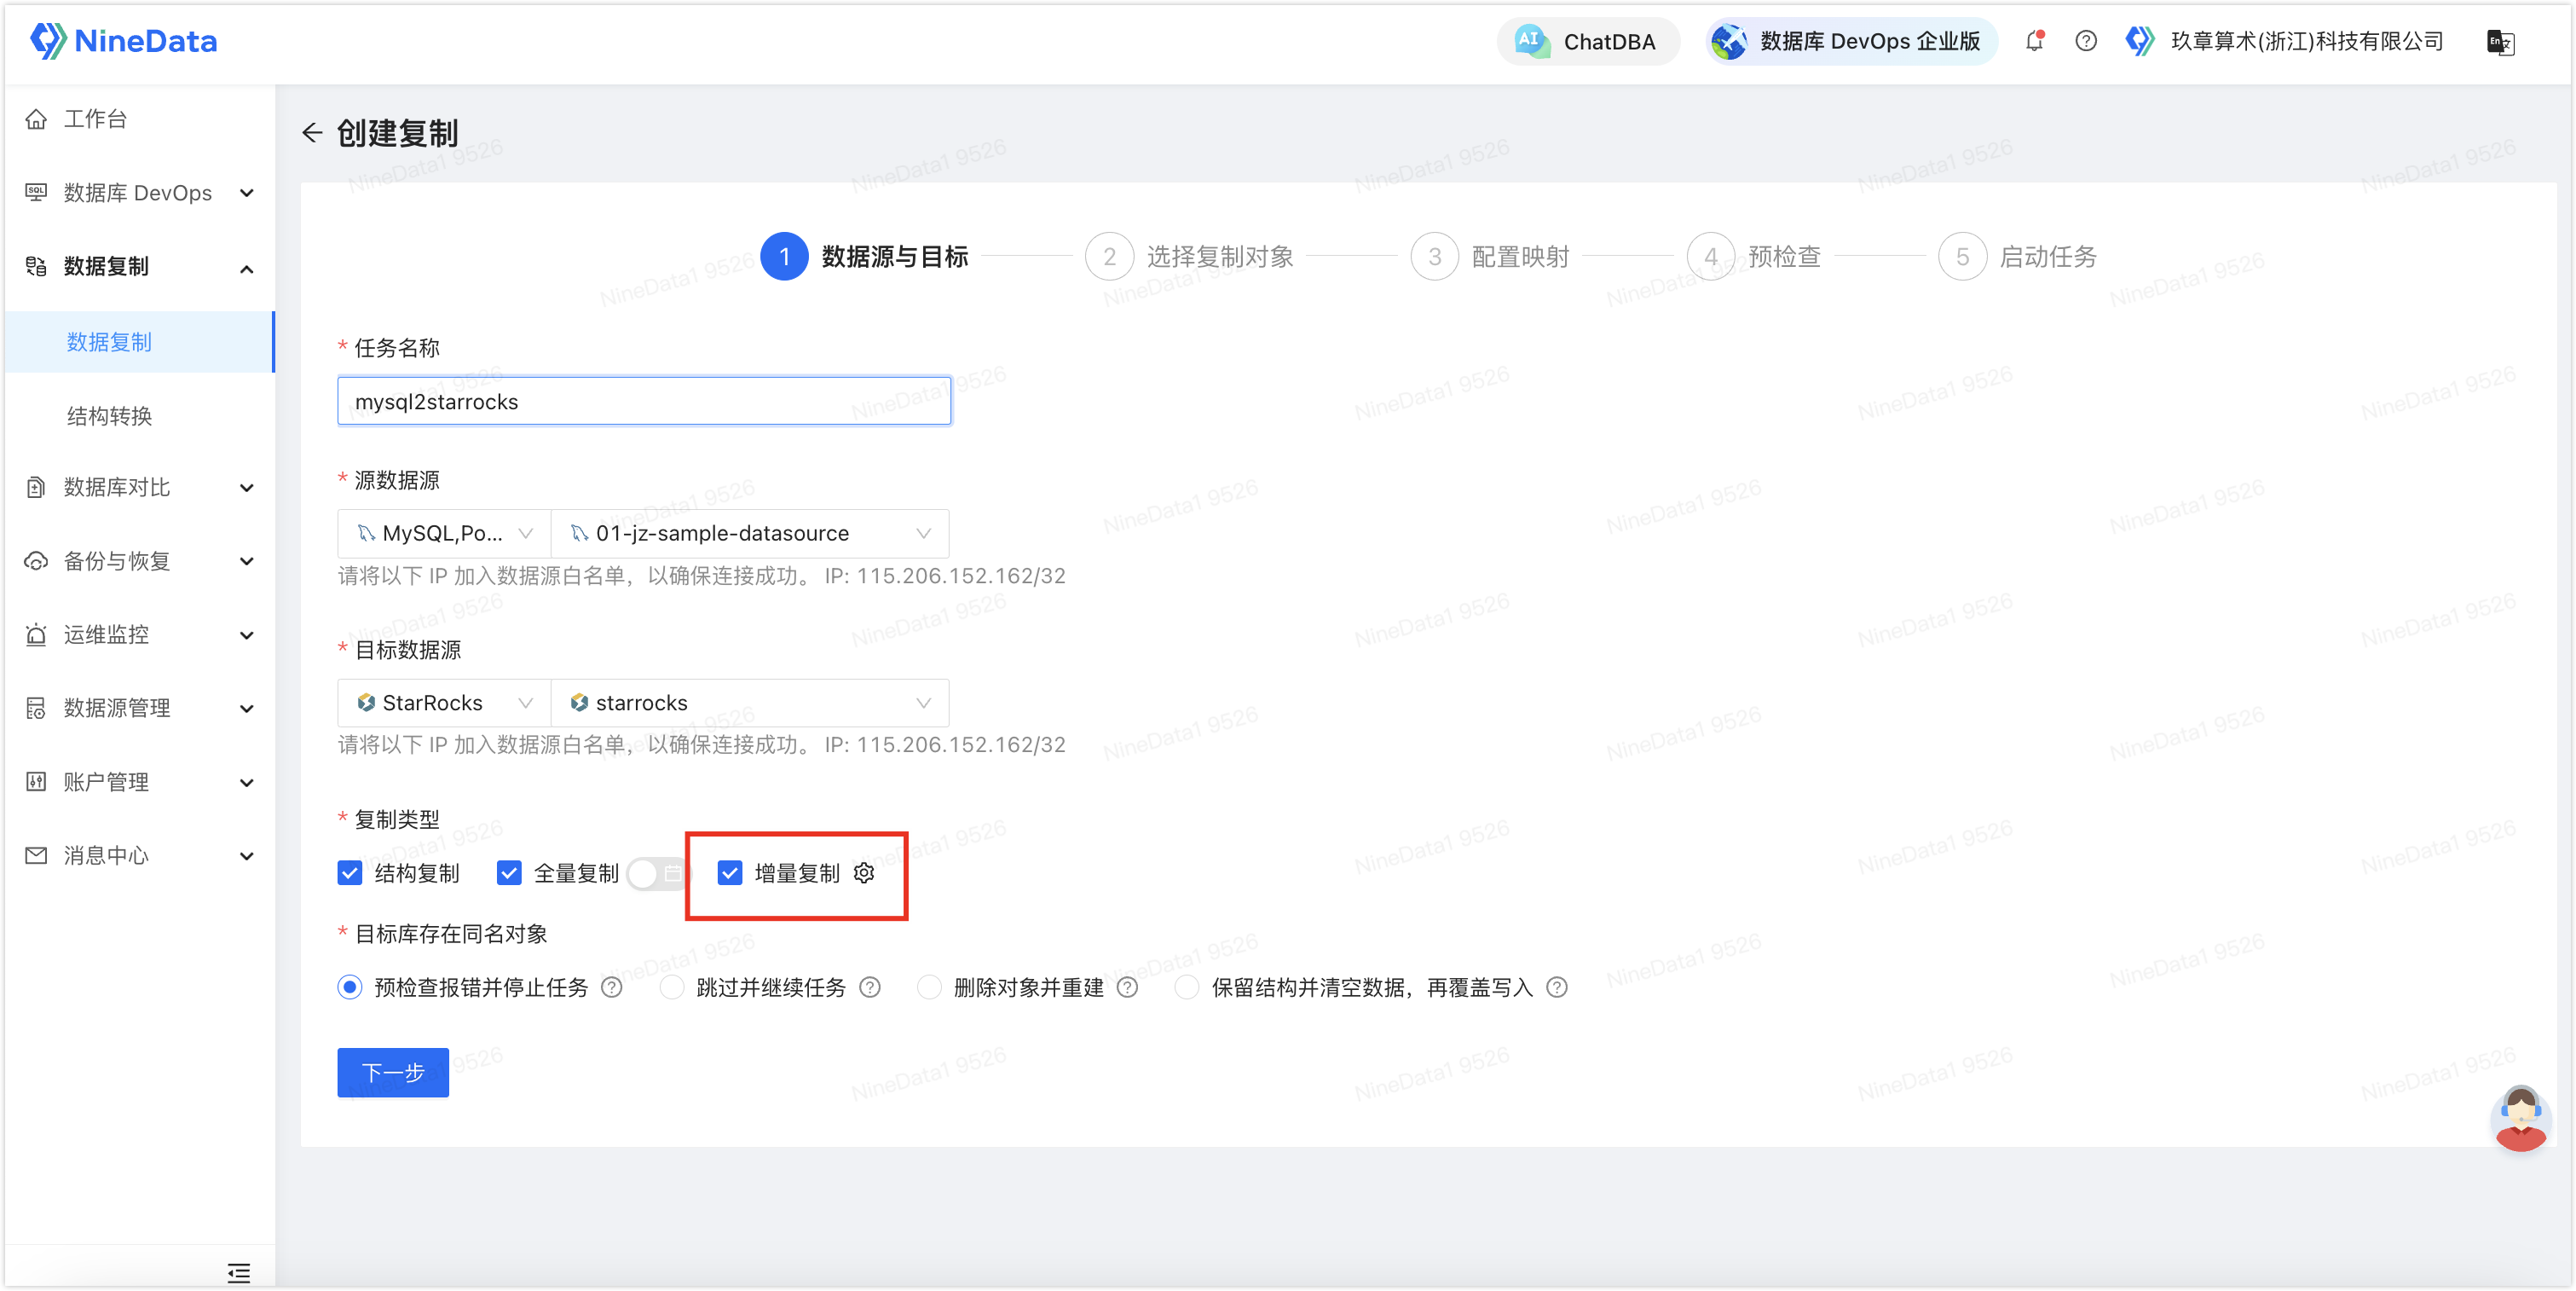Screen dimensions: 2576x1291
Task: Click step 3 配置映射
Action: tap(1490, 257)
